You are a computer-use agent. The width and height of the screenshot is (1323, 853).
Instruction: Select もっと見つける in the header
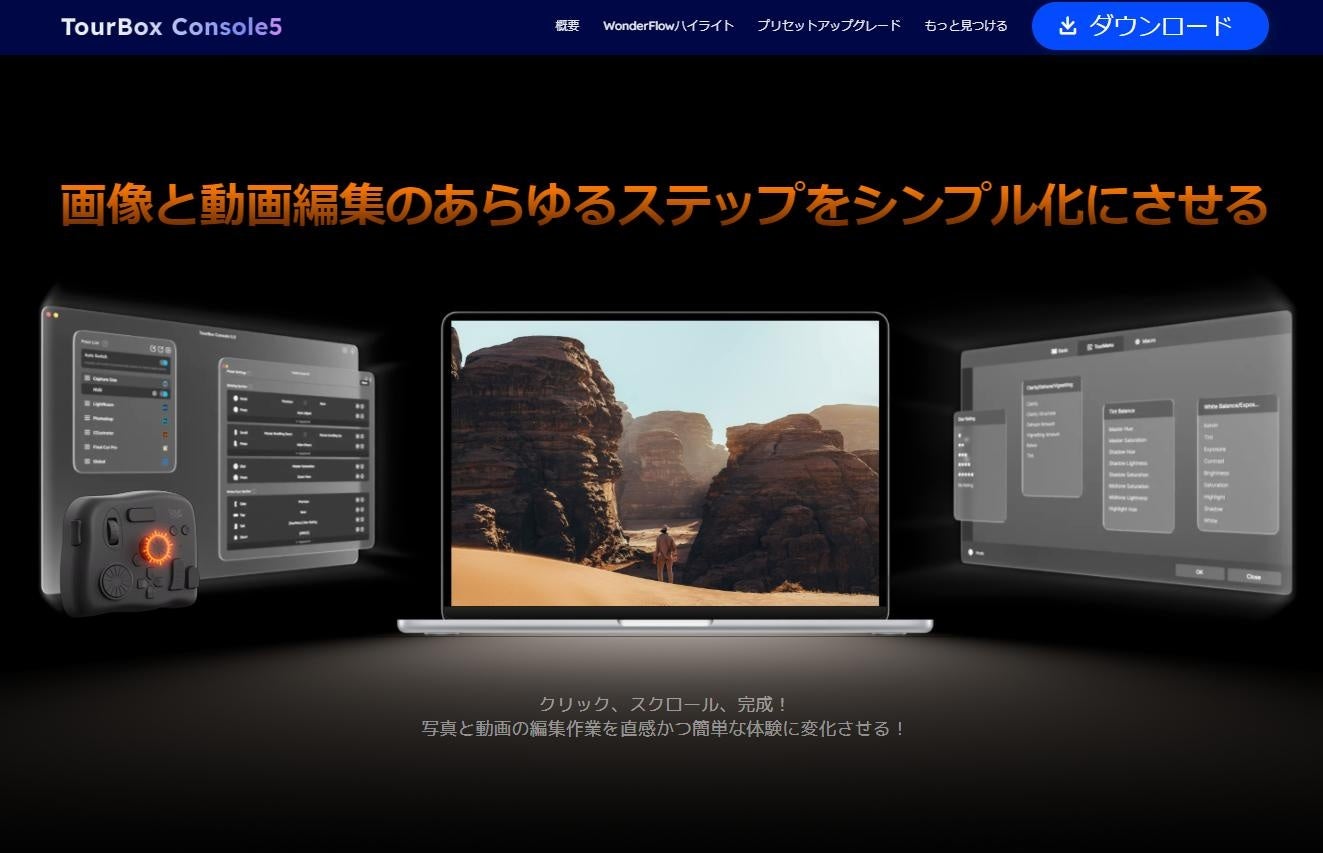coord(966,26)
